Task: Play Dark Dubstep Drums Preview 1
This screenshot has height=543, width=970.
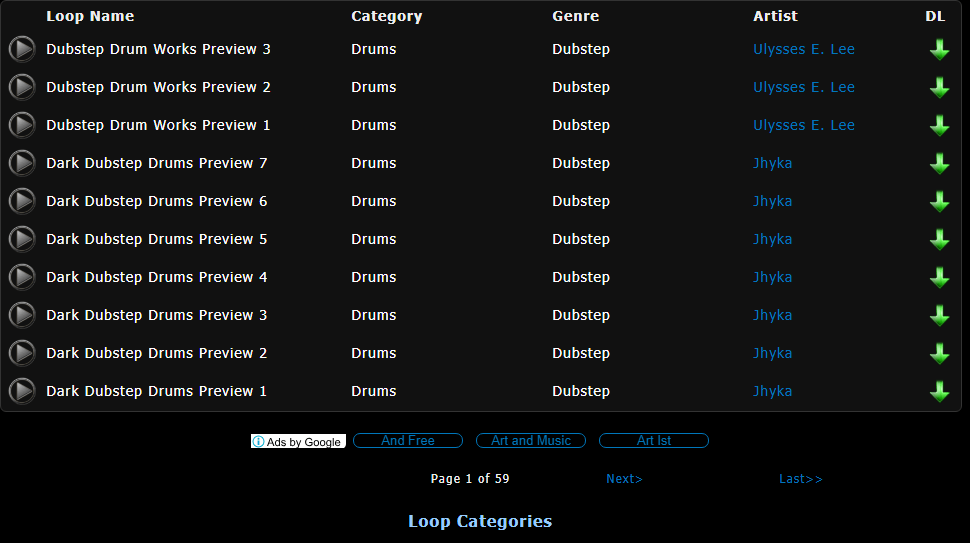Action: click(22, 391)
